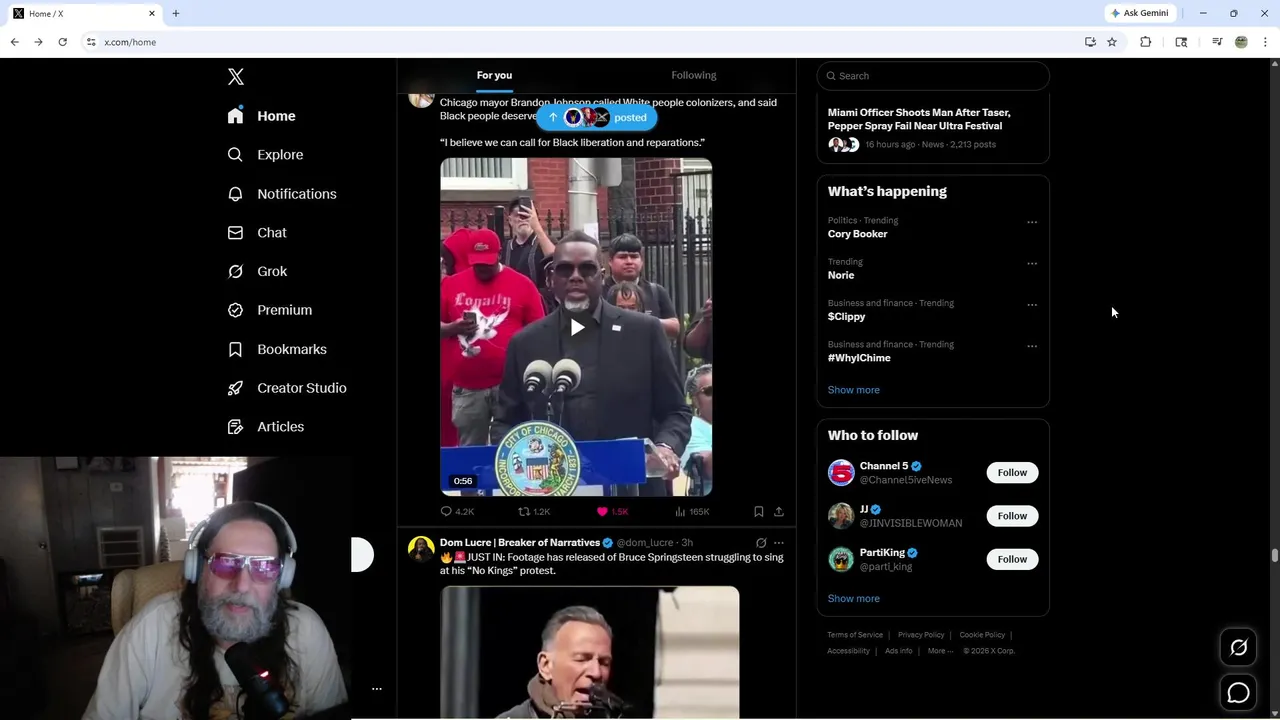Viewport: 1280px width, 720px height.
Task: Select the Creator Studio rocket icon
Action: 235,388
